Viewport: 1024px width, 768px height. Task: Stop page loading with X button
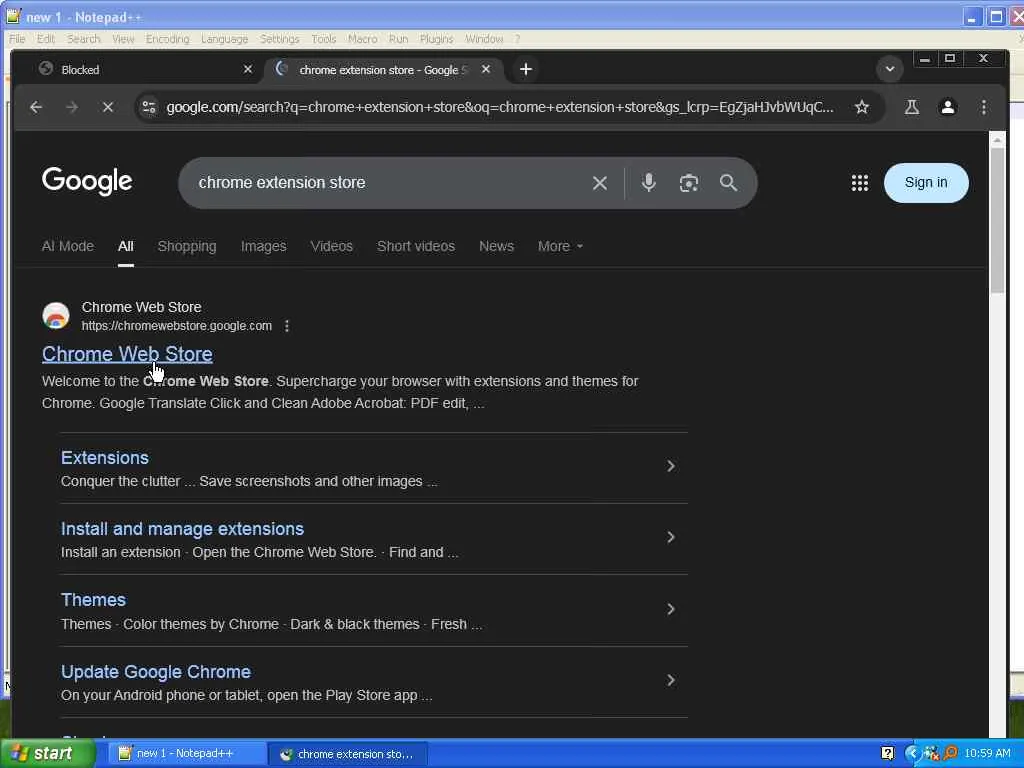pyautogui.click(x=108, y=107)
